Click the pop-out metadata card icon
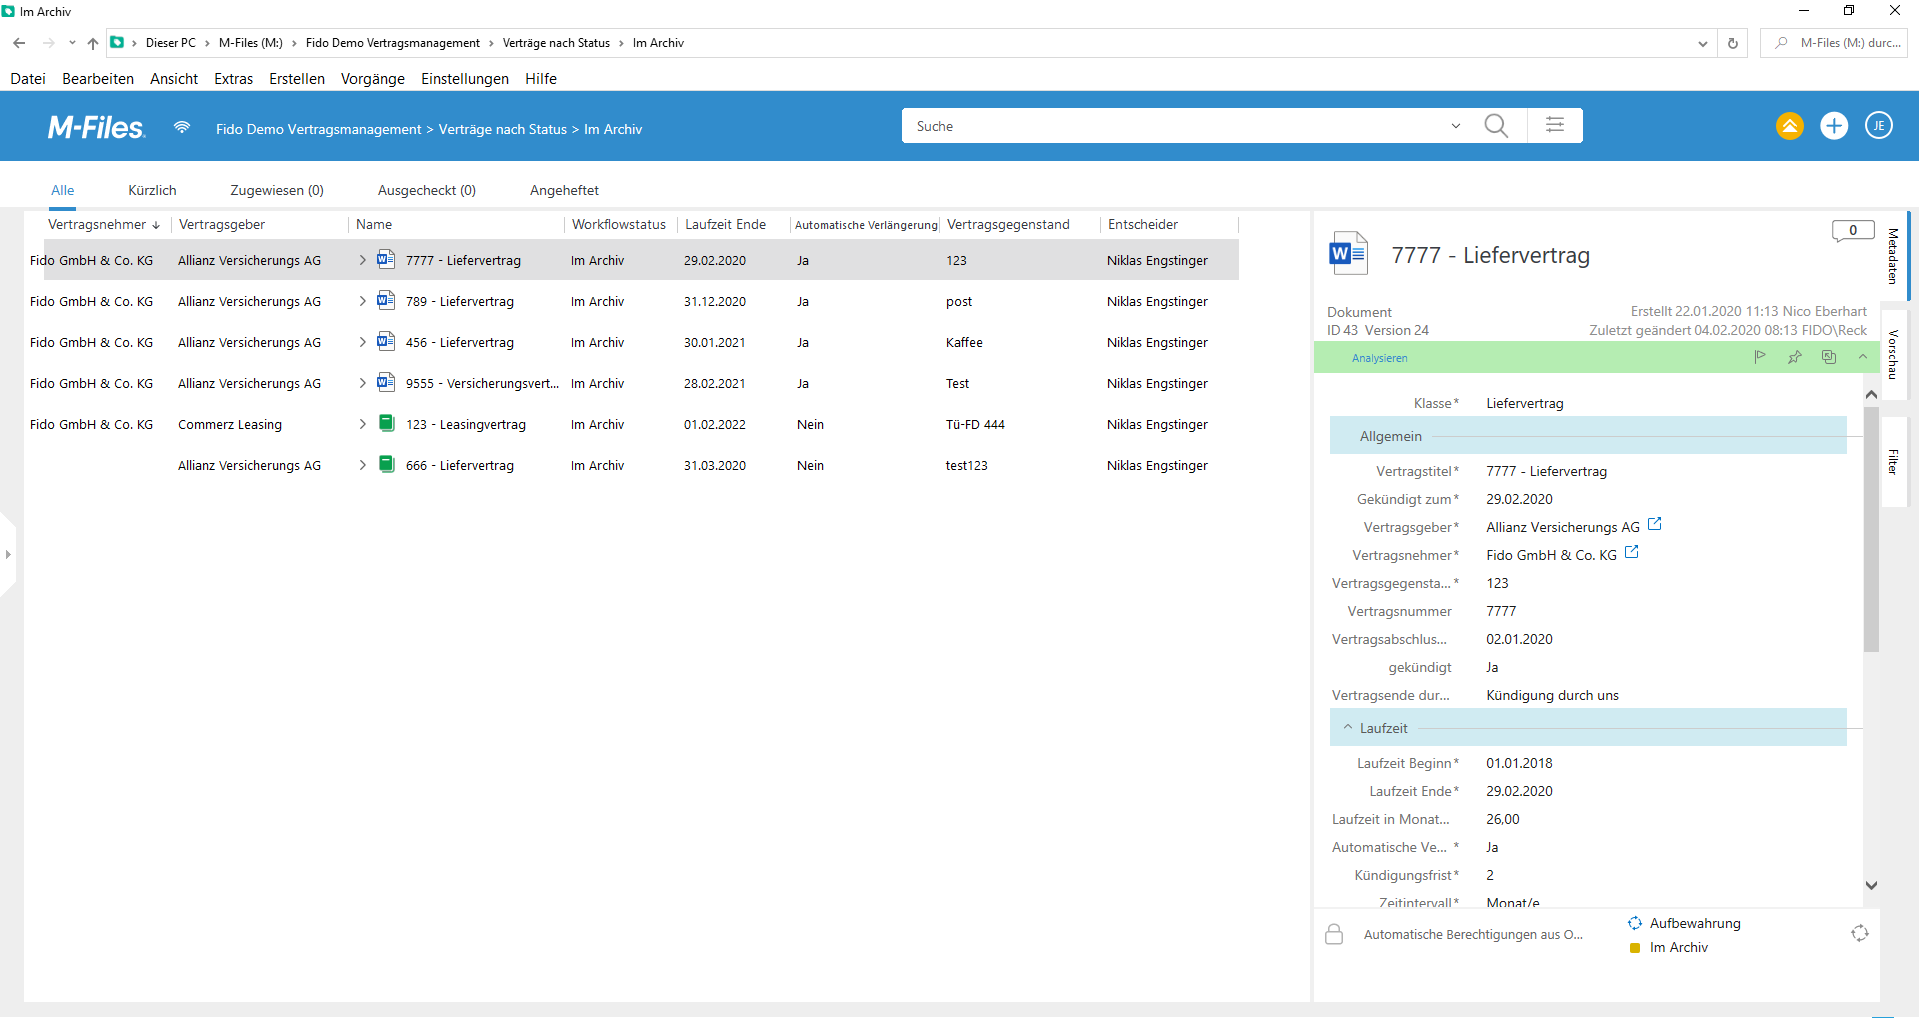Viewport: 1919px width, 1018px height. click(x=1828, y=357)
